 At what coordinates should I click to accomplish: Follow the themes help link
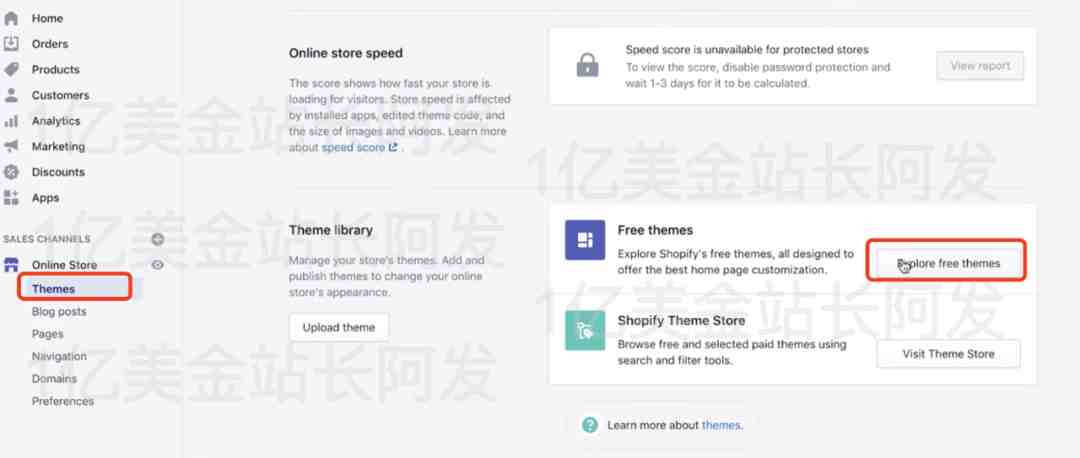(721, 426)
